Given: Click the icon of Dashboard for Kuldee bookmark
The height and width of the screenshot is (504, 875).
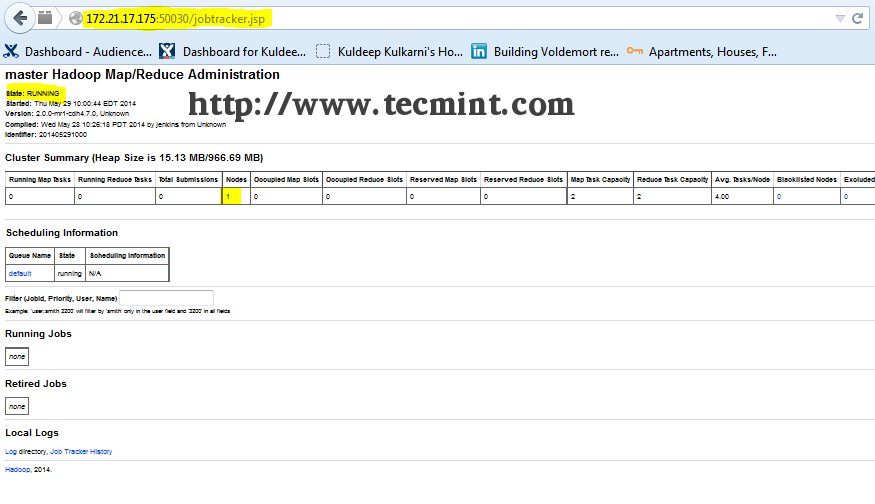Looking at the screenshot, I should [167, 51].
